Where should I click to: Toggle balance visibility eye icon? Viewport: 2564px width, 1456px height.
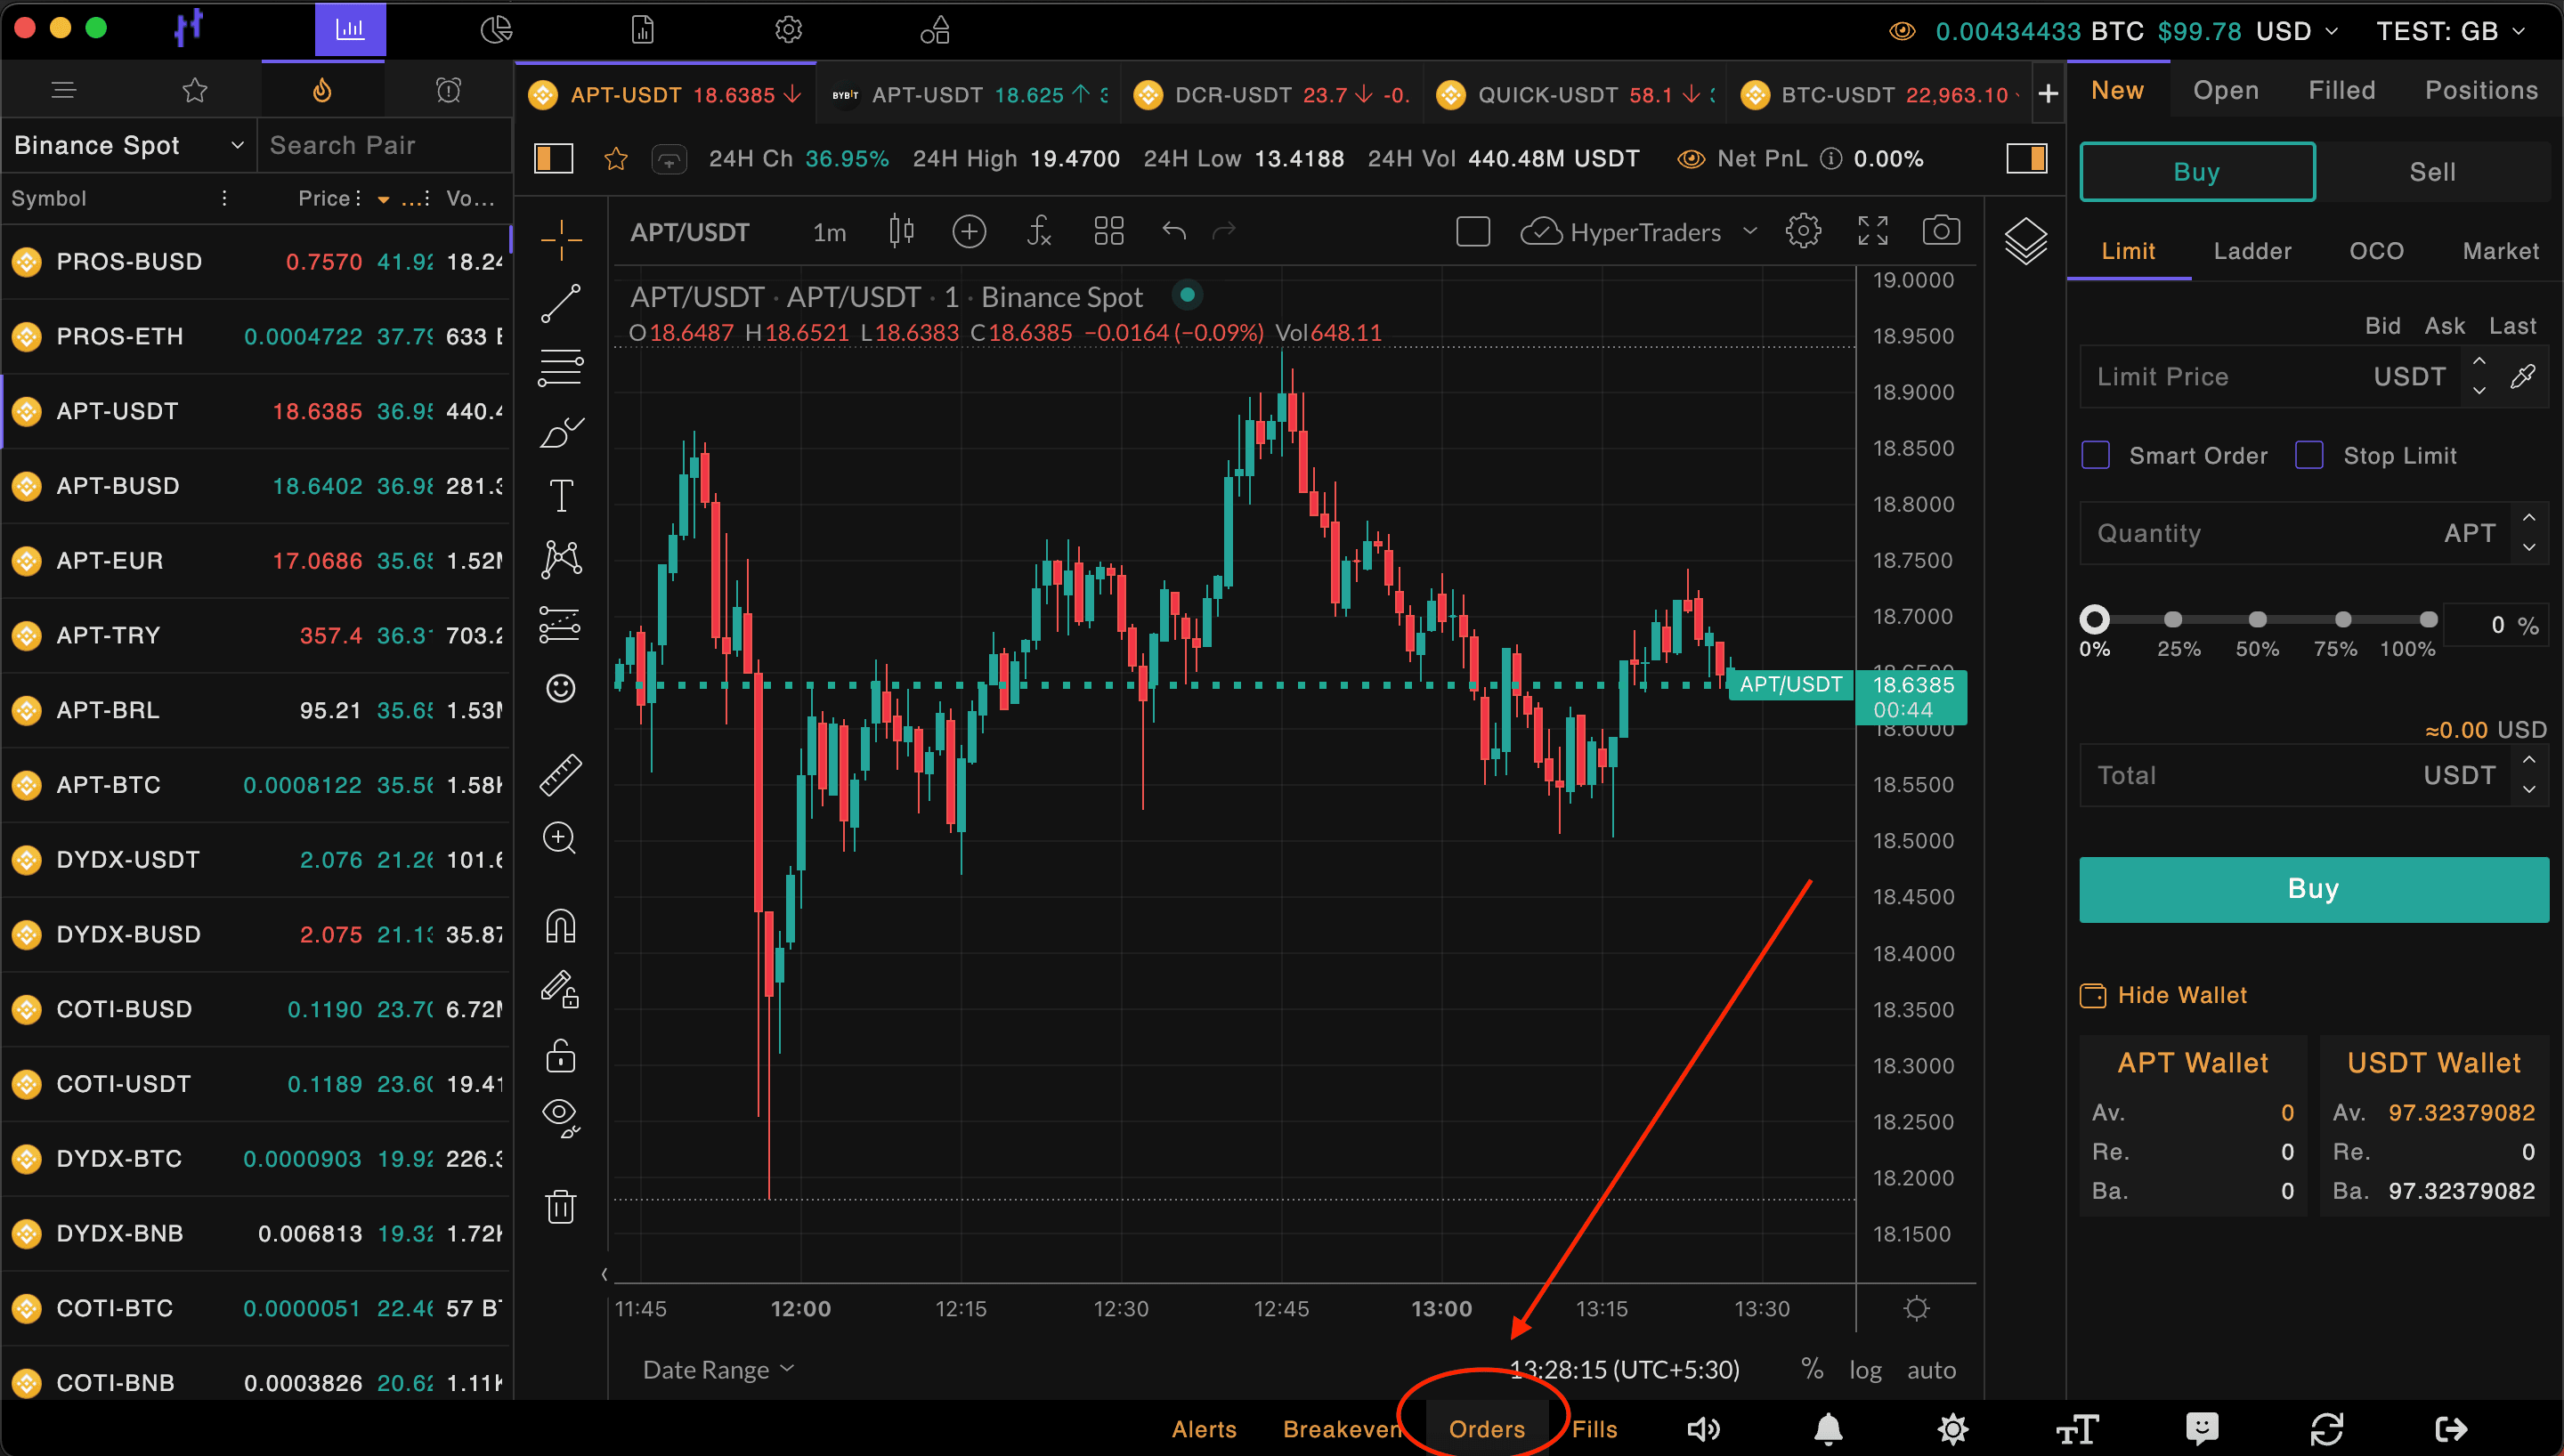1902,31
